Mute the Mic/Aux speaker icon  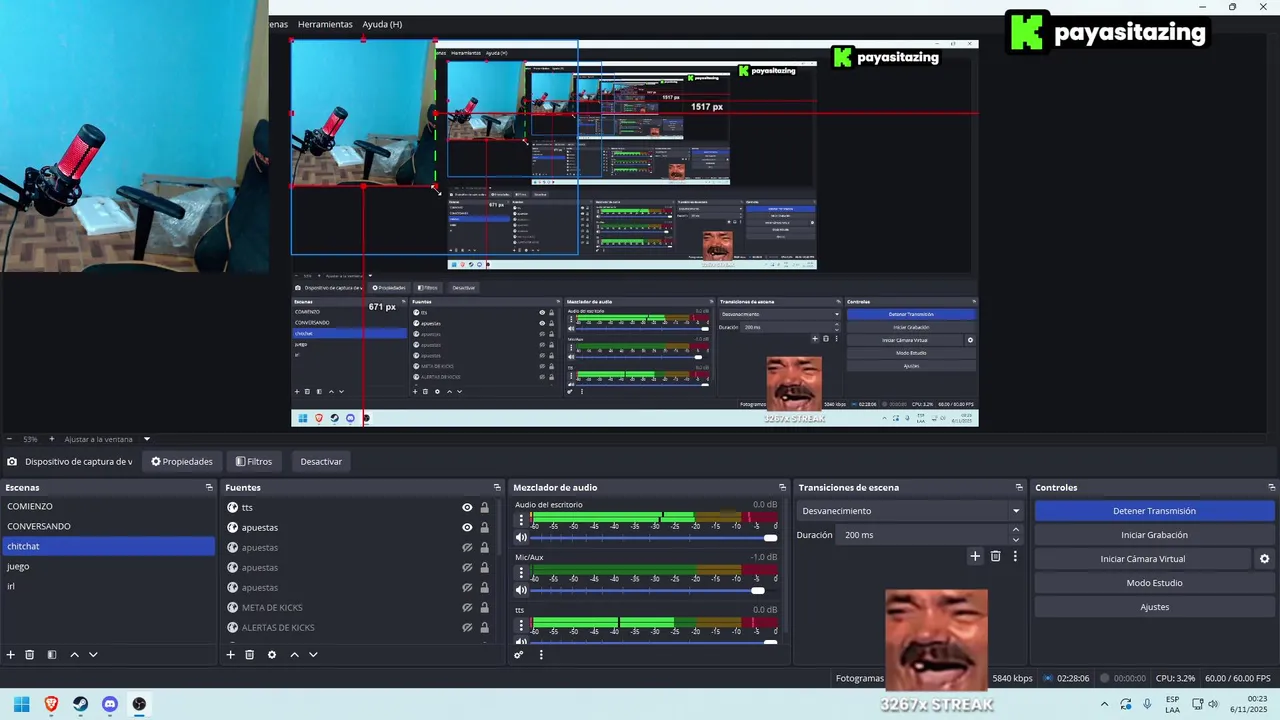[521, 590]
